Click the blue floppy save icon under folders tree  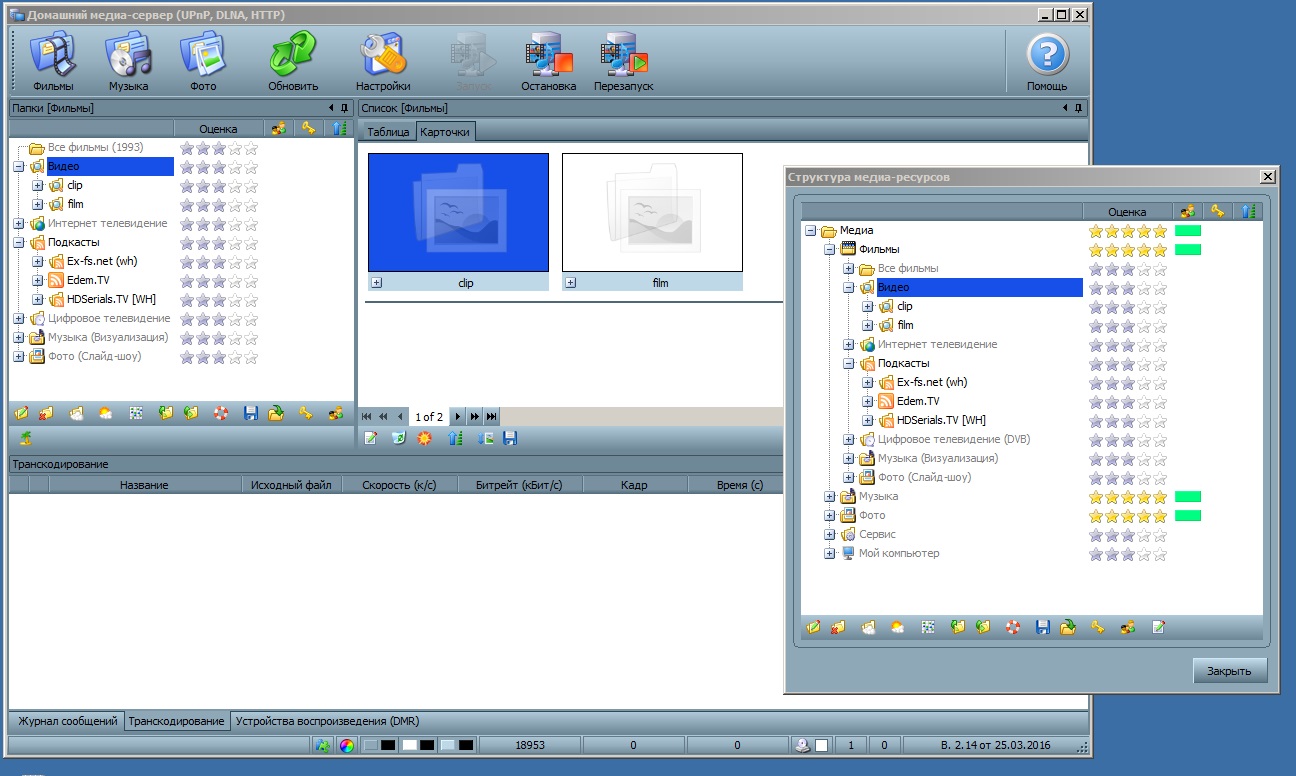point(251,413)
